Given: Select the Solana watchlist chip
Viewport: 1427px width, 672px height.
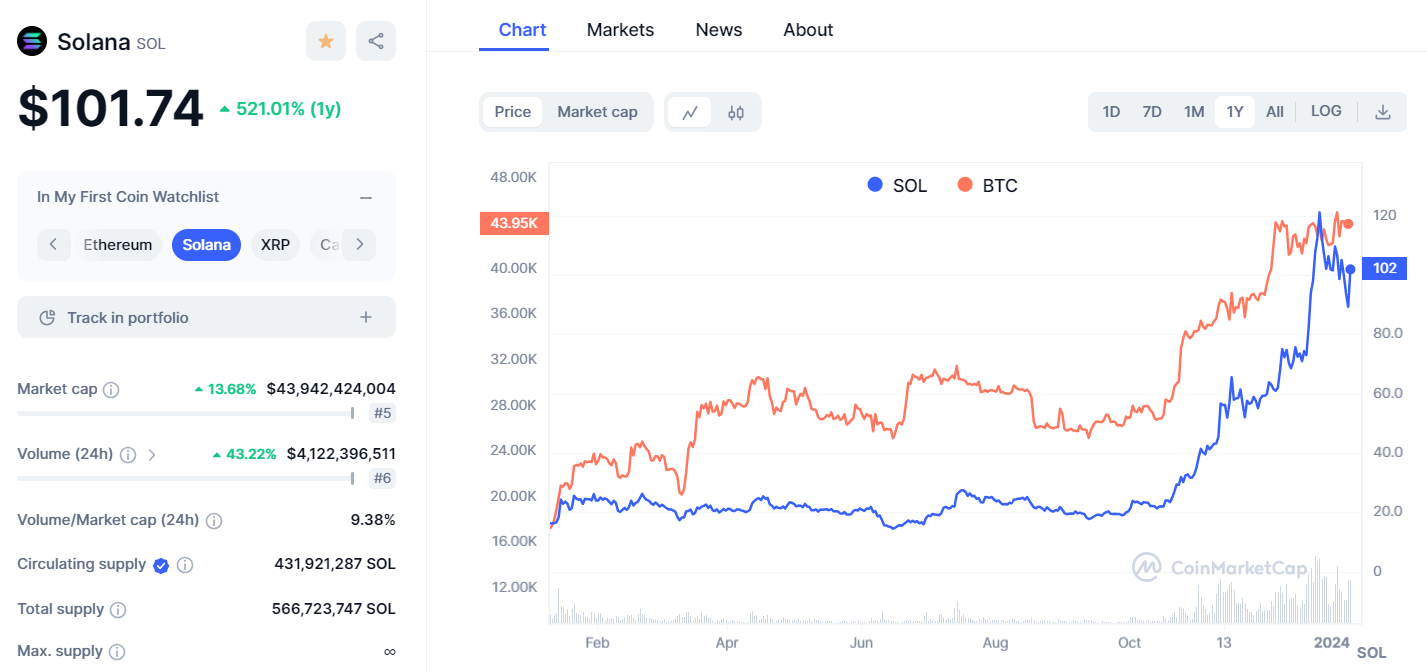Looking at the screenshot, I should coord(206,245).
